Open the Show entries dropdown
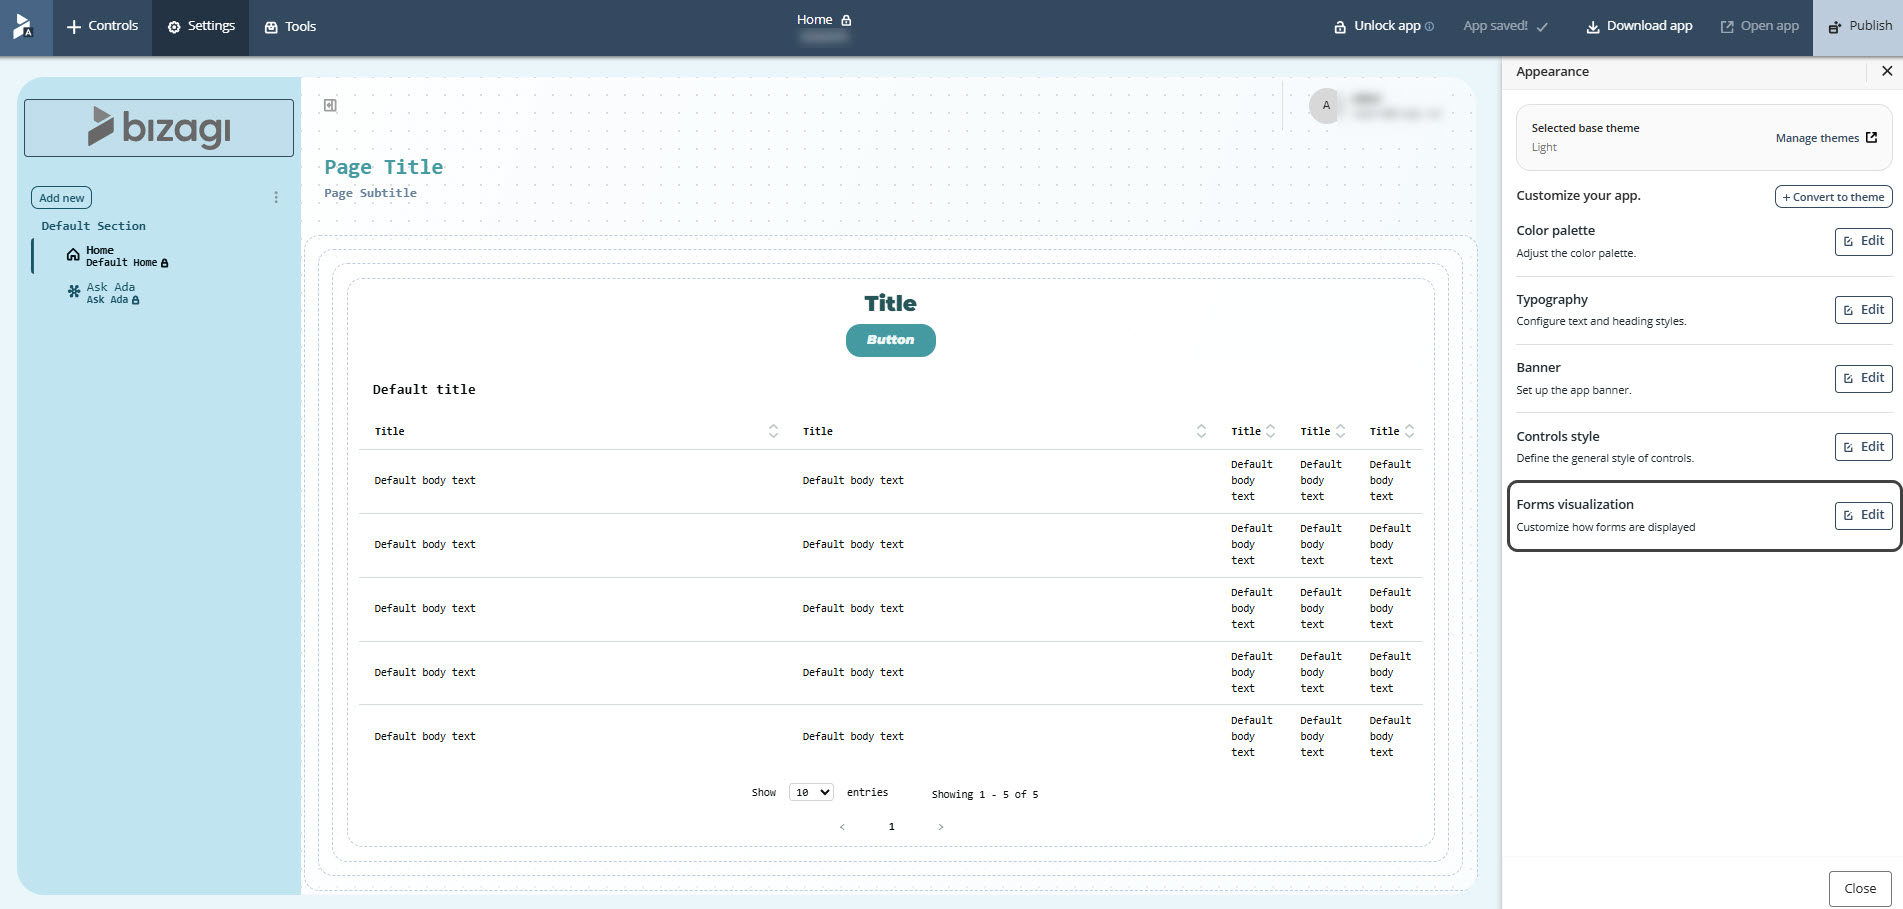1903x909 pixels. tap(811, 792)
